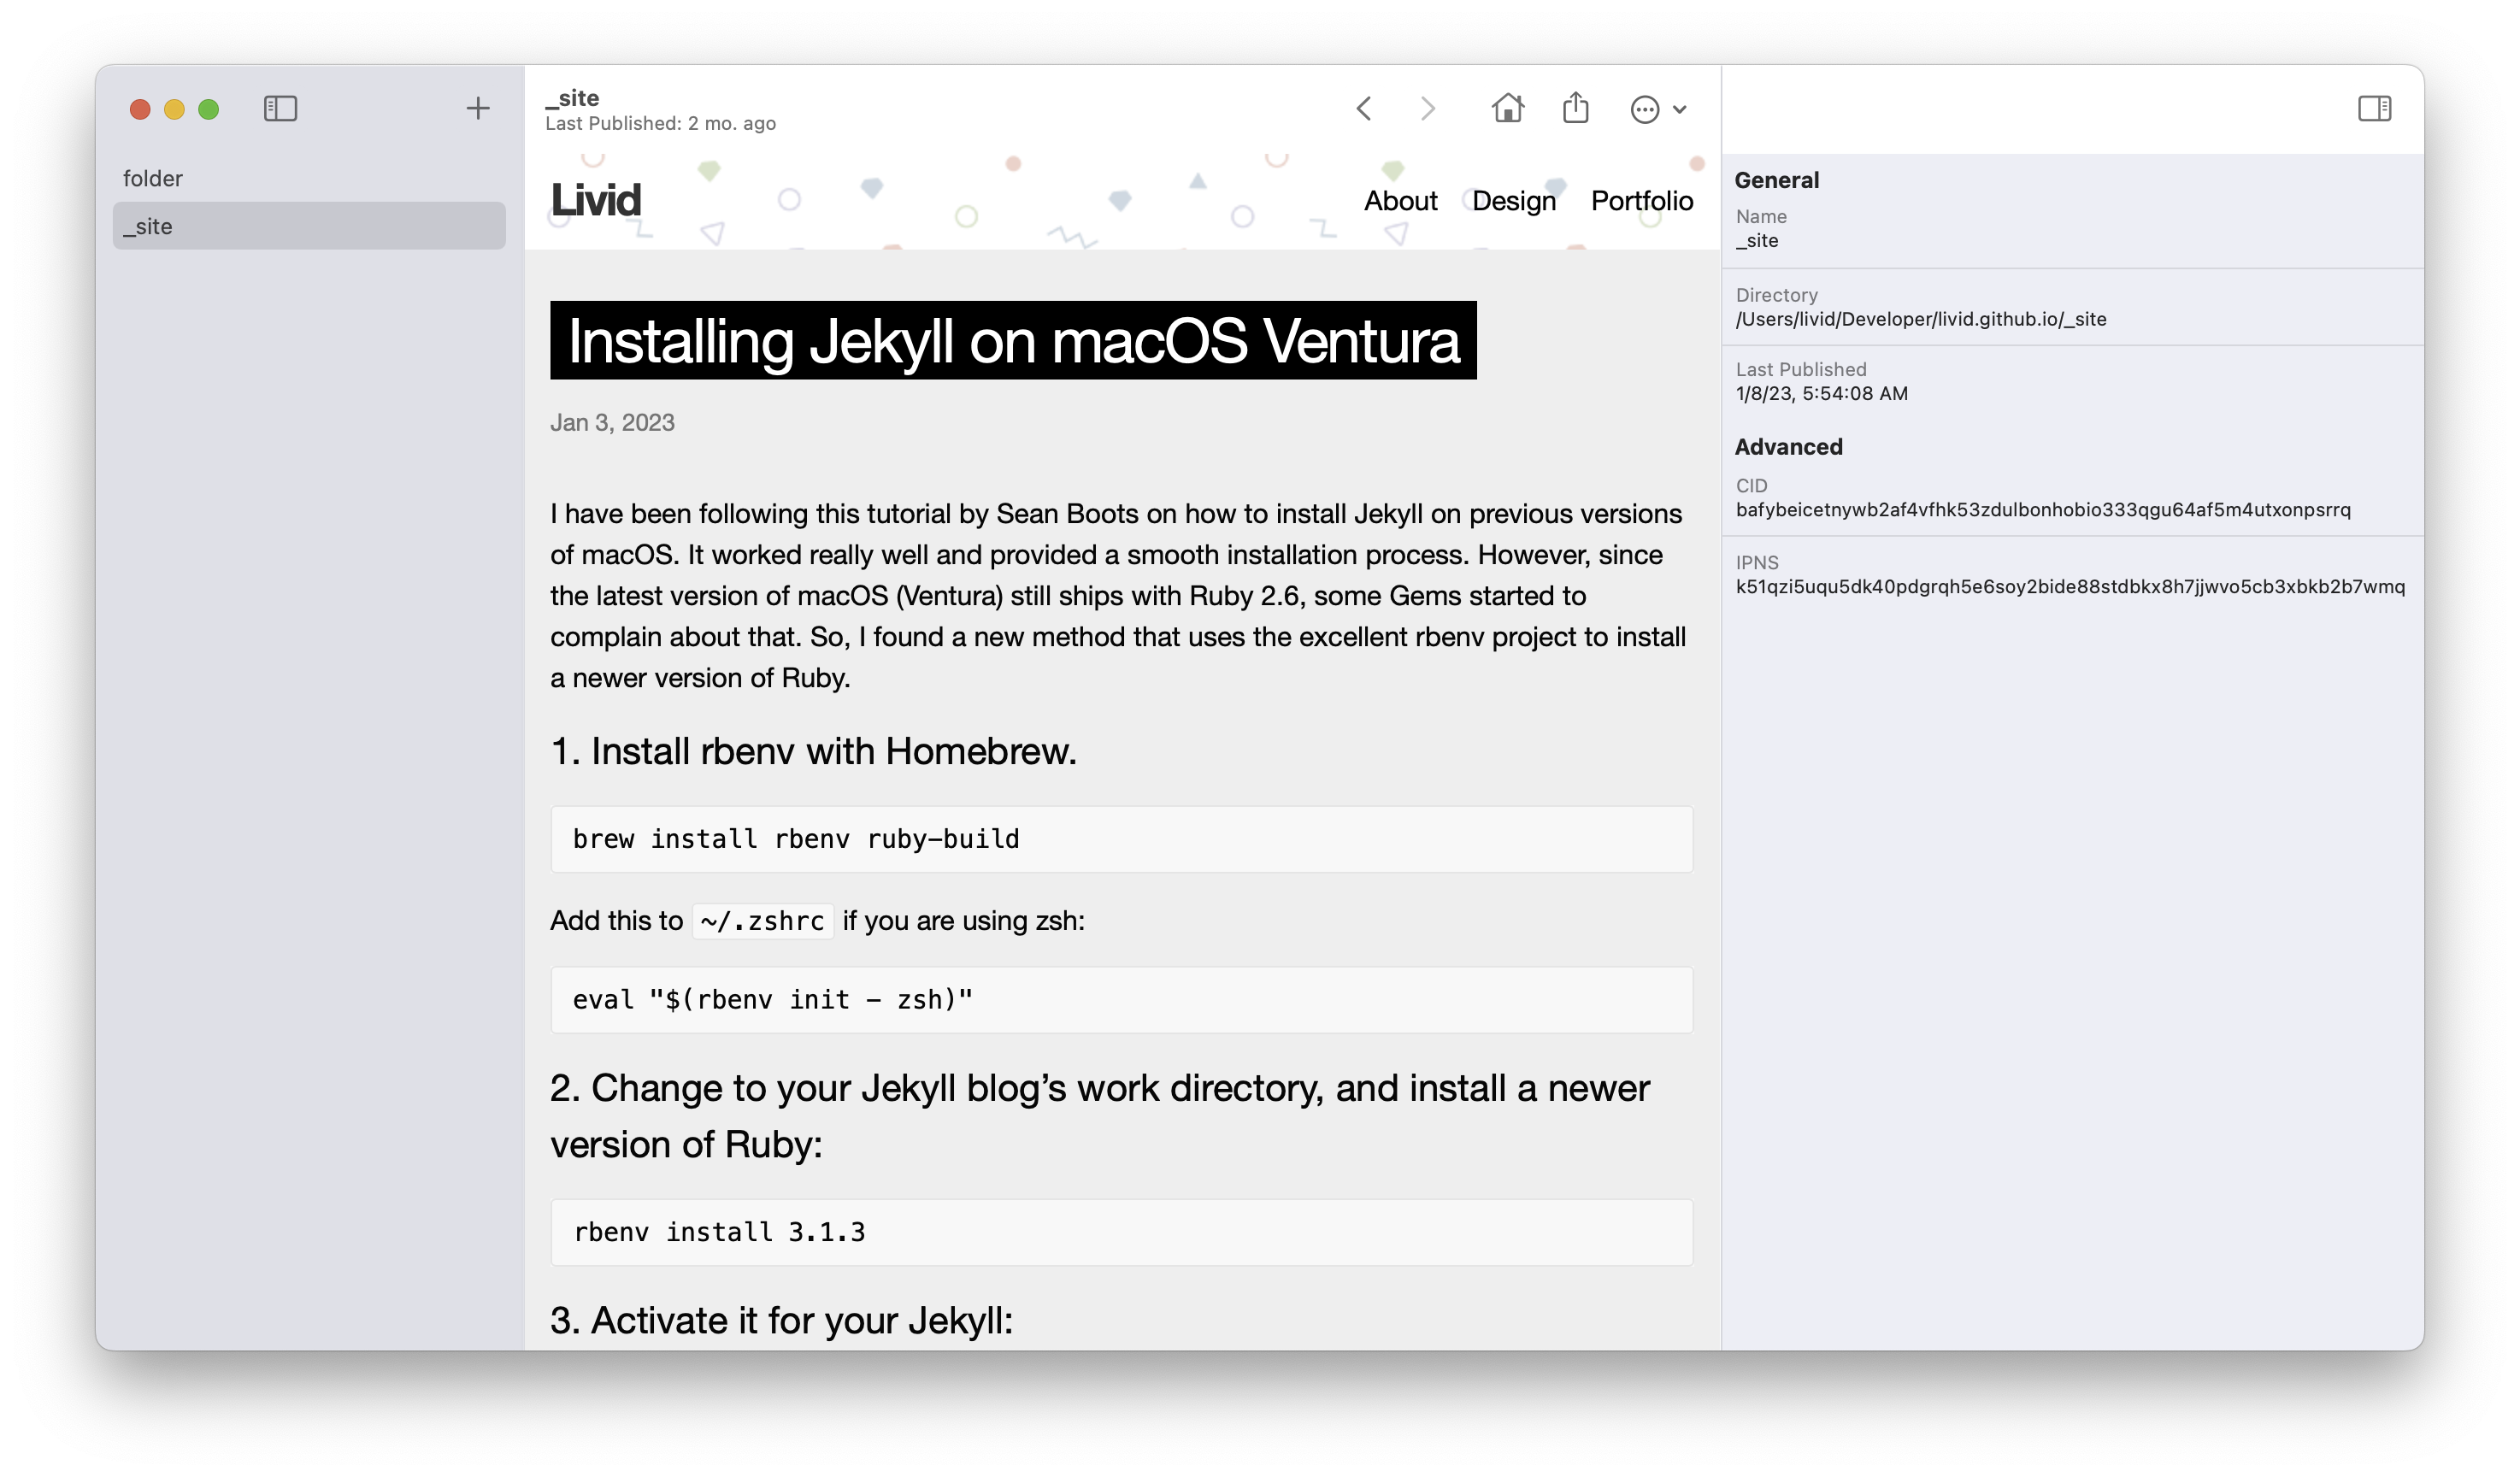
Task: Close the window with the red button
Action: pos(140,109)
